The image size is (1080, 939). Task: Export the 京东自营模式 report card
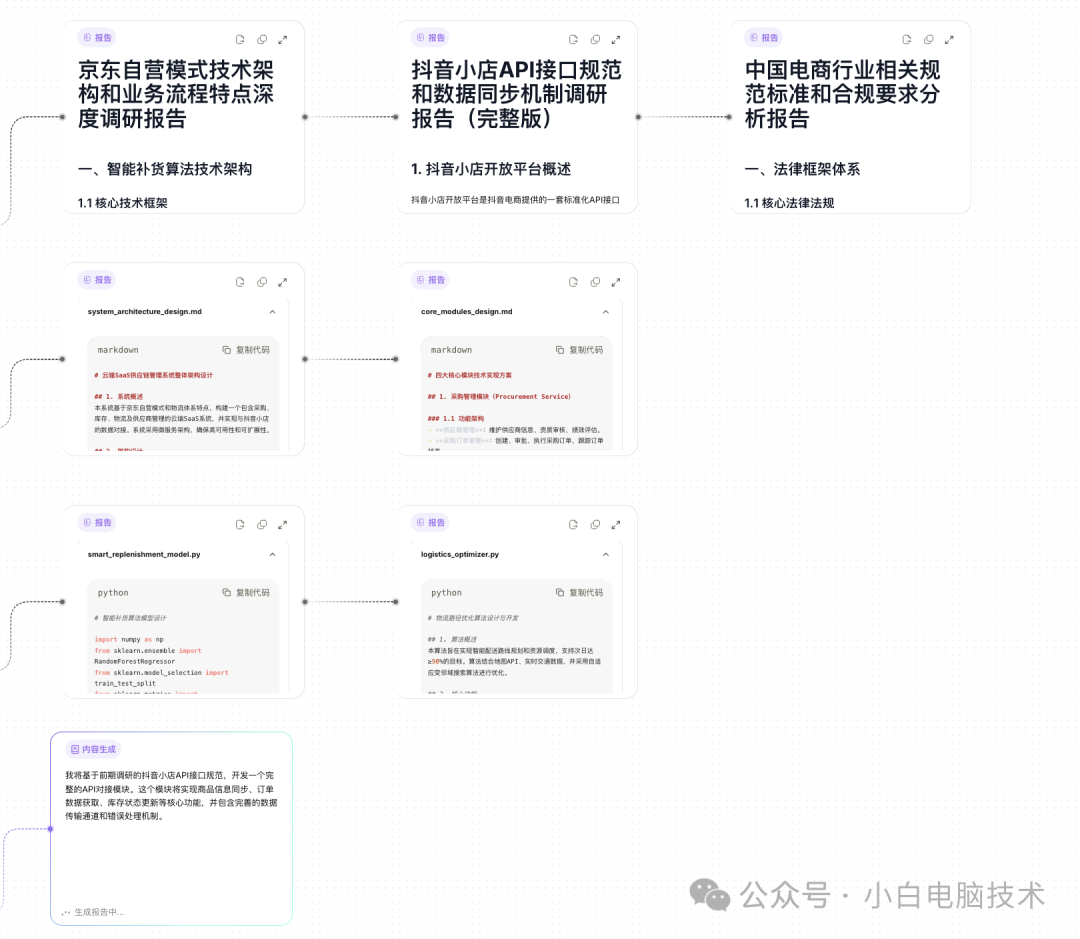pos(240,40)
